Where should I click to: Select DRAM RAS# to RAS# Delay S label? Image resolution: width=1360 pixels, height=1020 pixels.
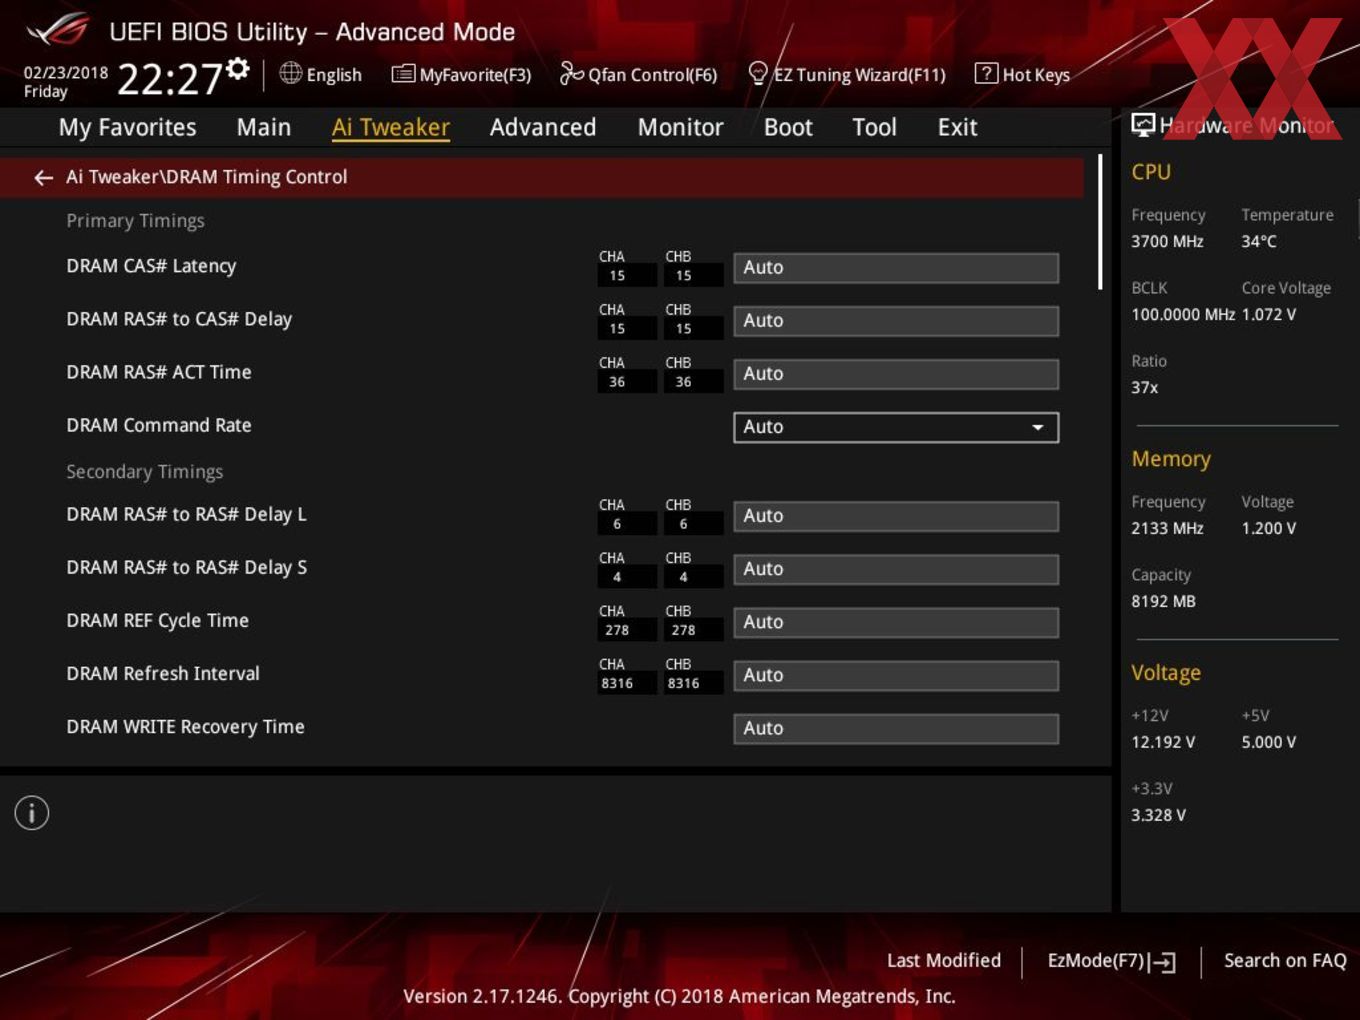186,567
